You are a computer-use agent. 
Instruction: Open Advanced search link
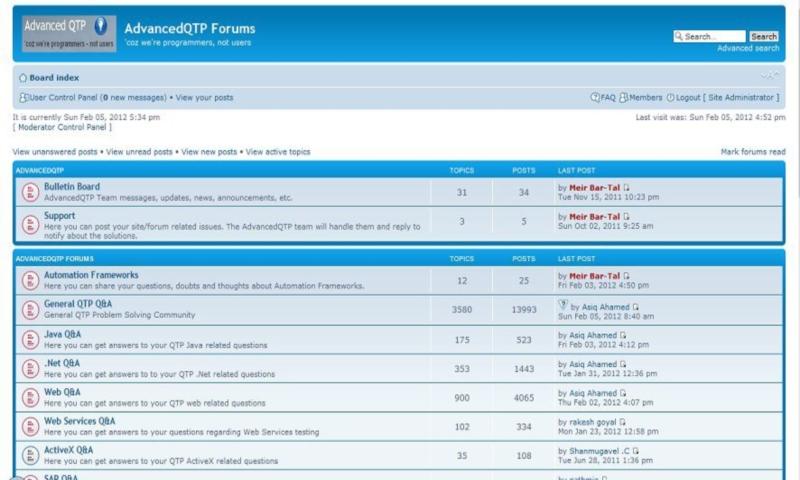click(x=748, y=48)
